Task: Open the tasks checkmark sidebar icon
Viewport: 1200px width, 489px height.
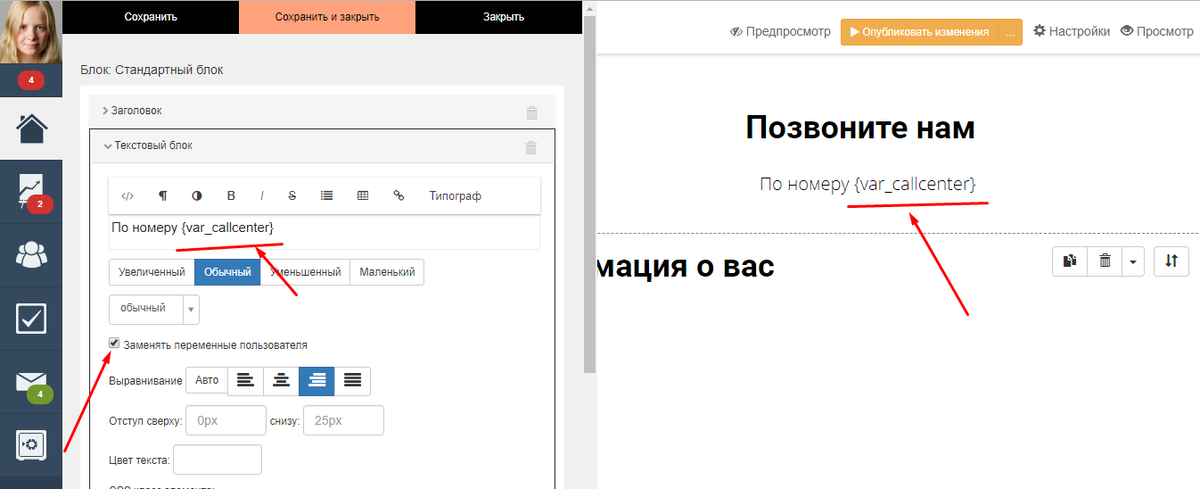Action: 31,318
